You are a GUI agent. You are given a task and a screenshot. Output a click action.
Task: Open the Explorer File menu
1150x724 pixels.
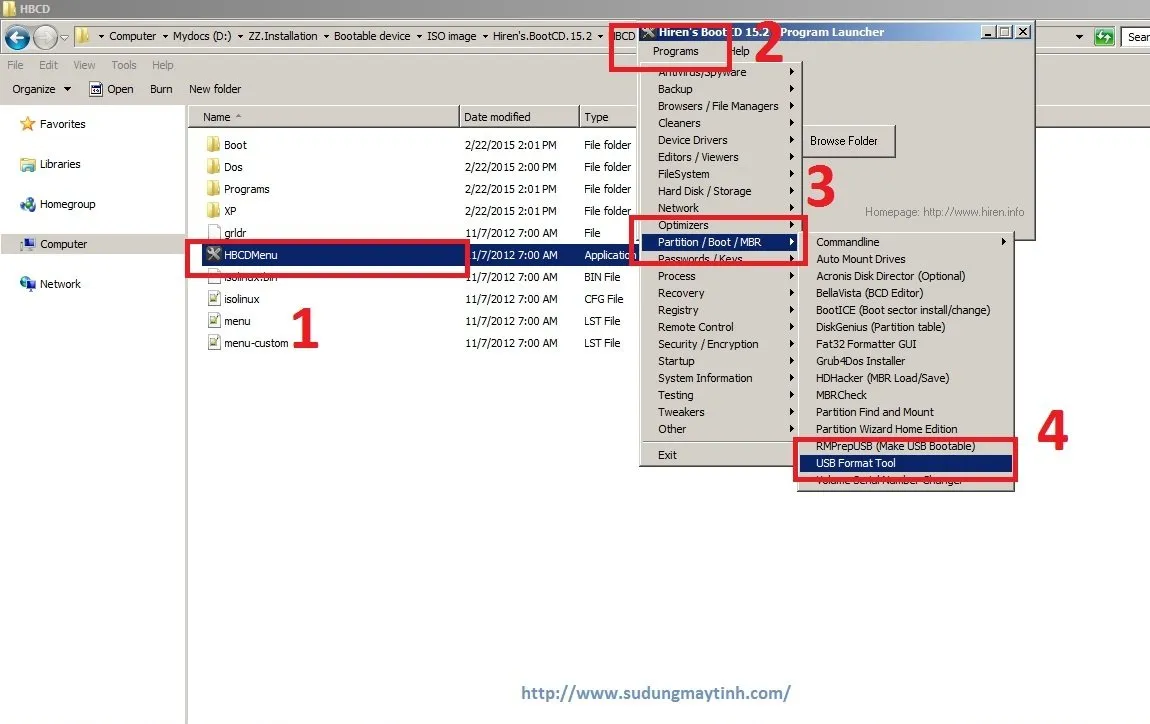(15, 65)
